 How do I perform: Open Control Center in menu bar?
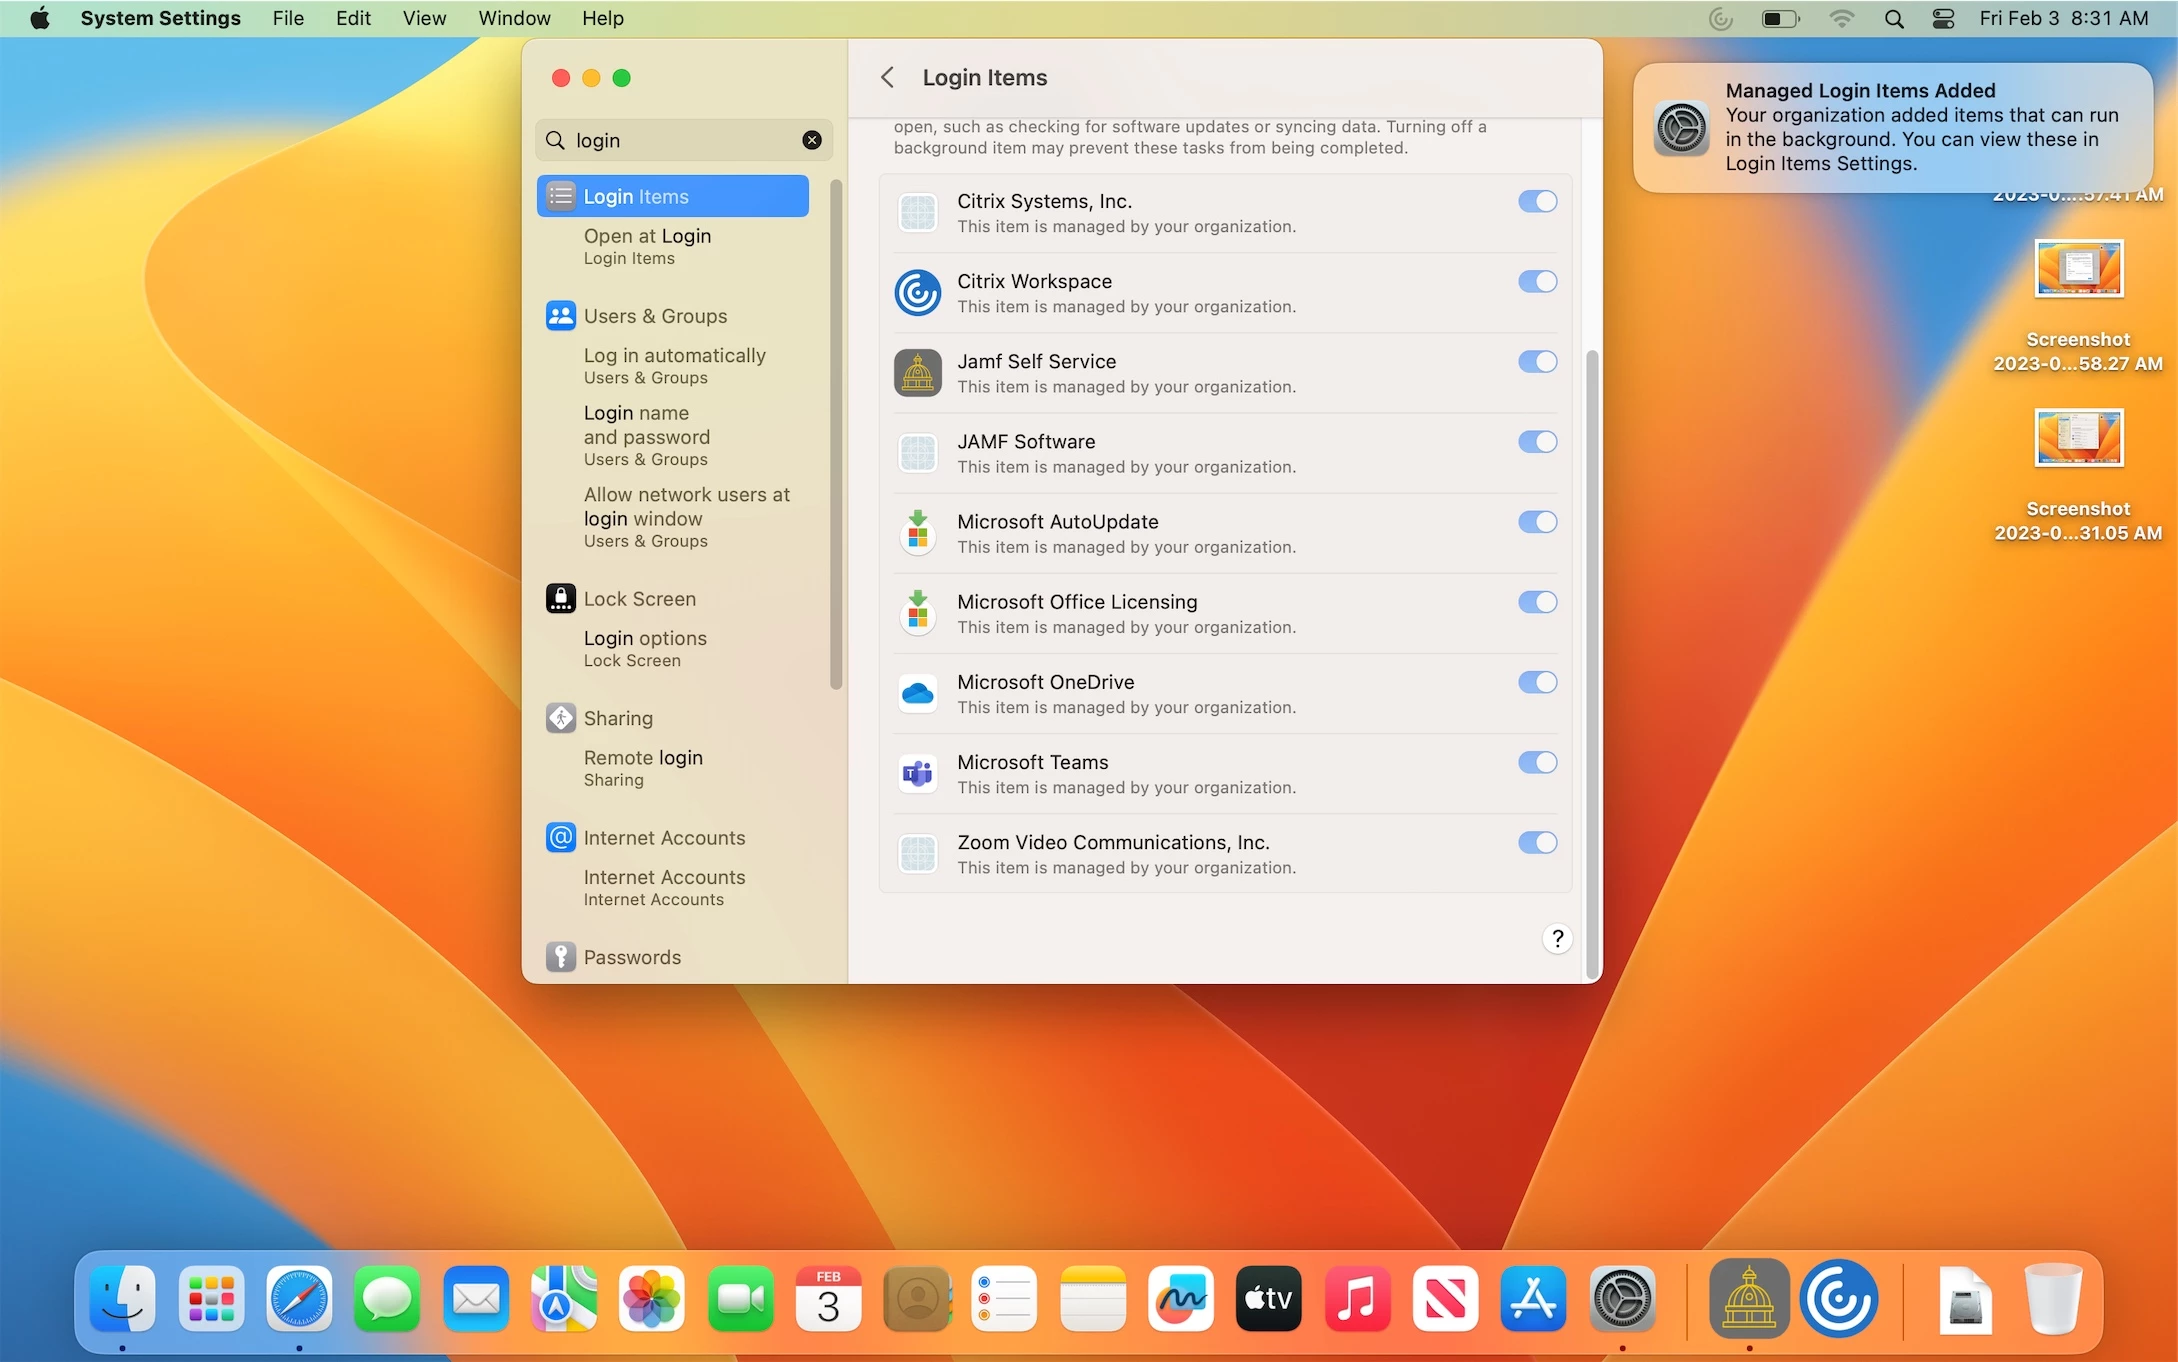point(1943,18)
